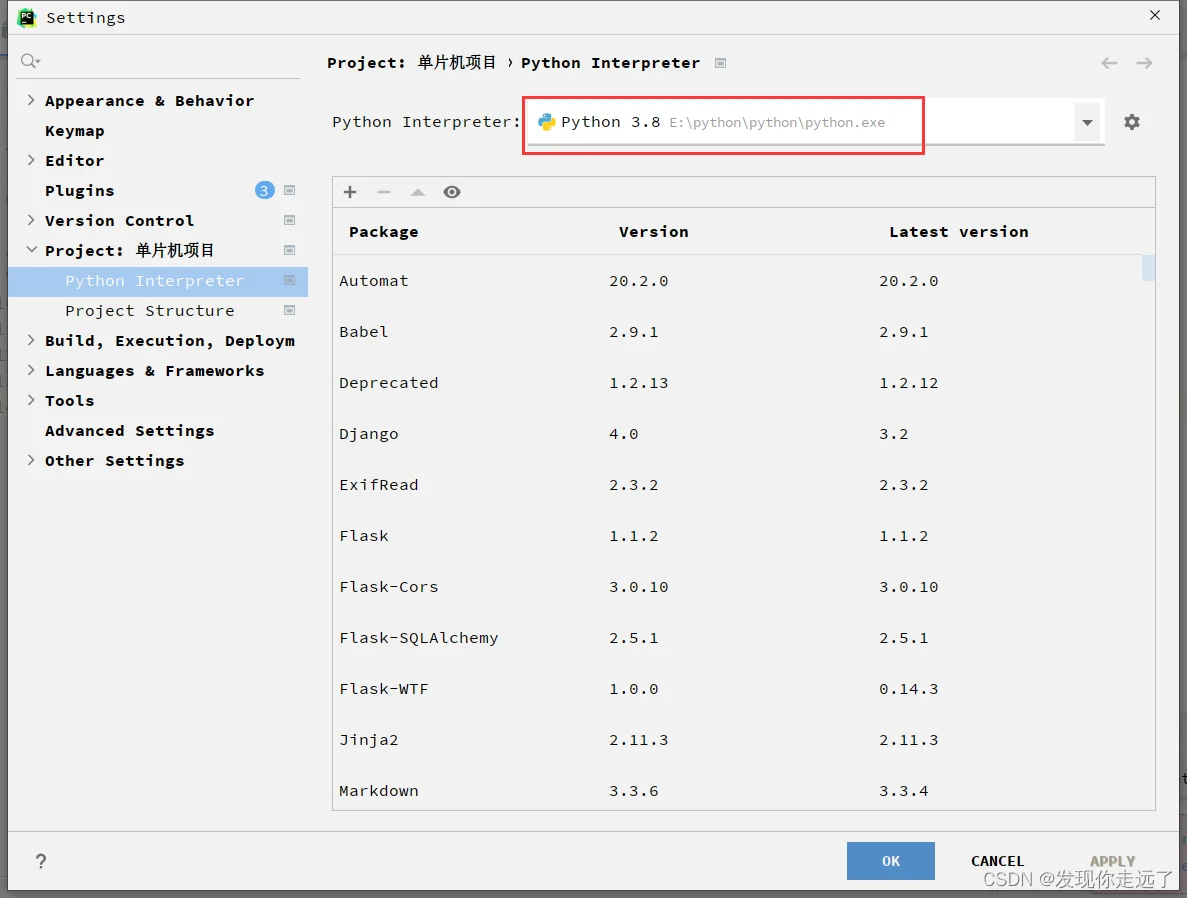
Task: Click project icon on Project 单片机项目 row
Action: 289,250
